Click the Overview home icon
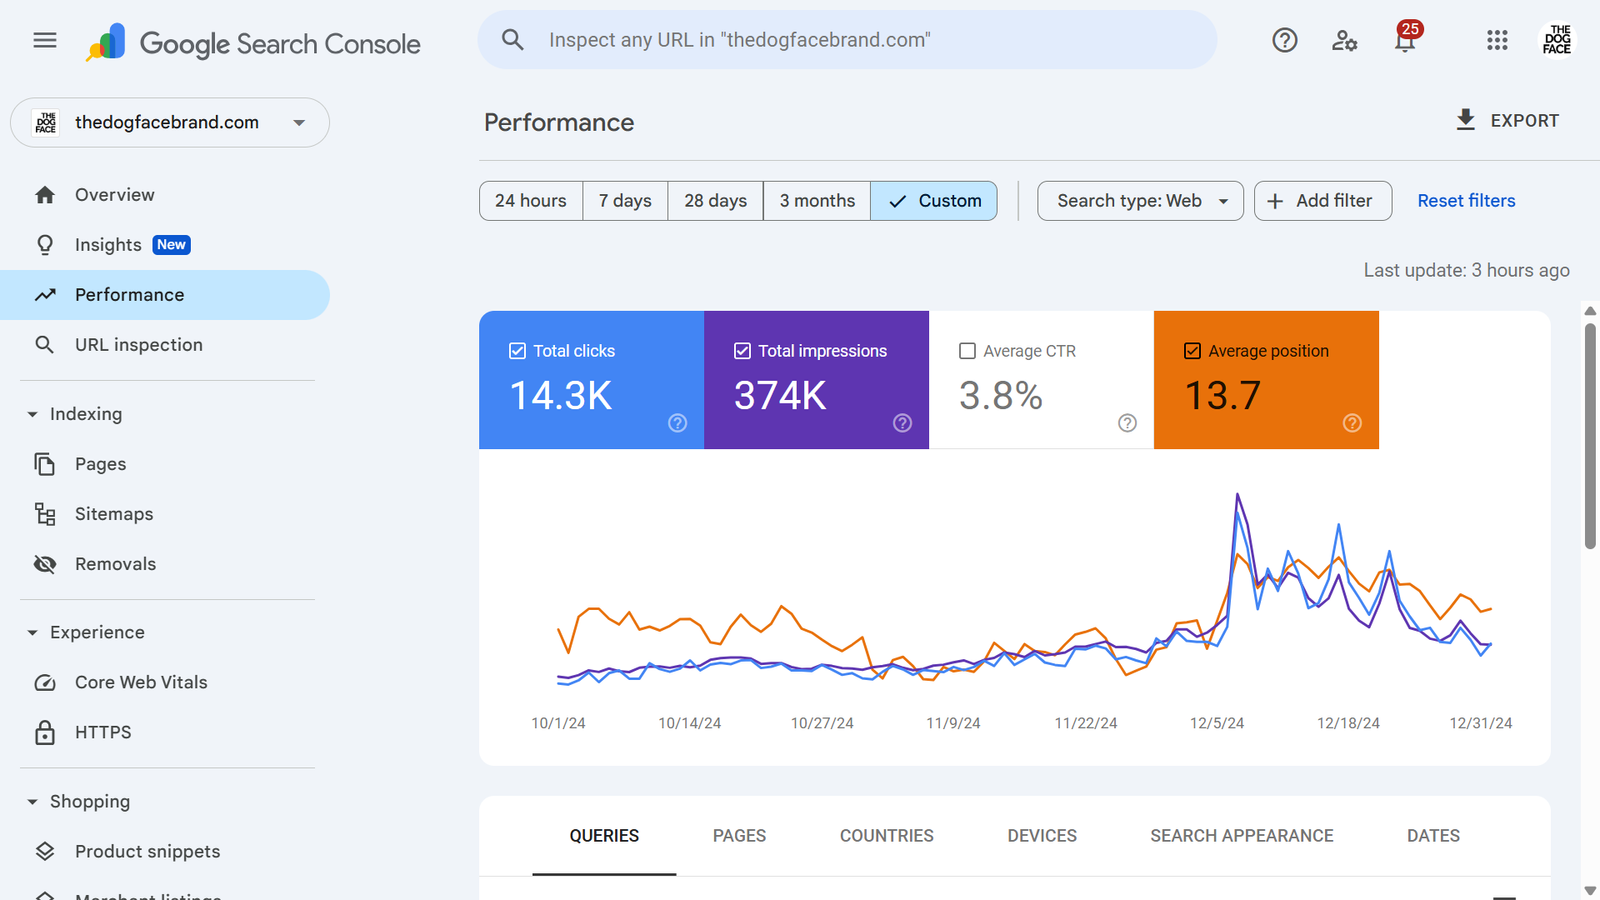This screenshot has height=900, width=1600. coord(45,195)
